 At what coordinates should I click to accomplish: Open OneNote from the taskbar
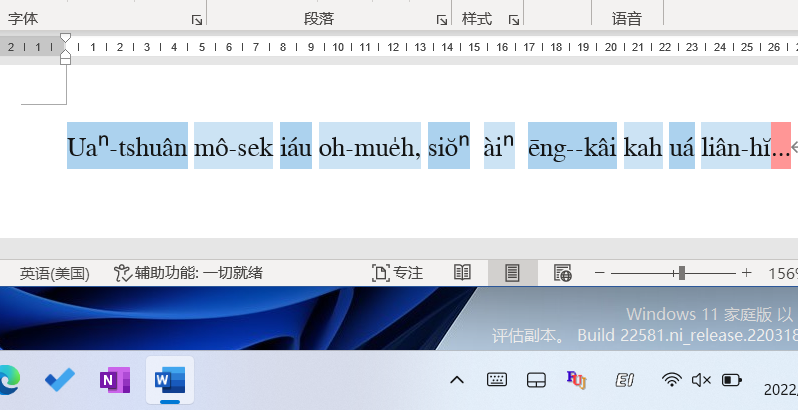[x=115, y=380]
